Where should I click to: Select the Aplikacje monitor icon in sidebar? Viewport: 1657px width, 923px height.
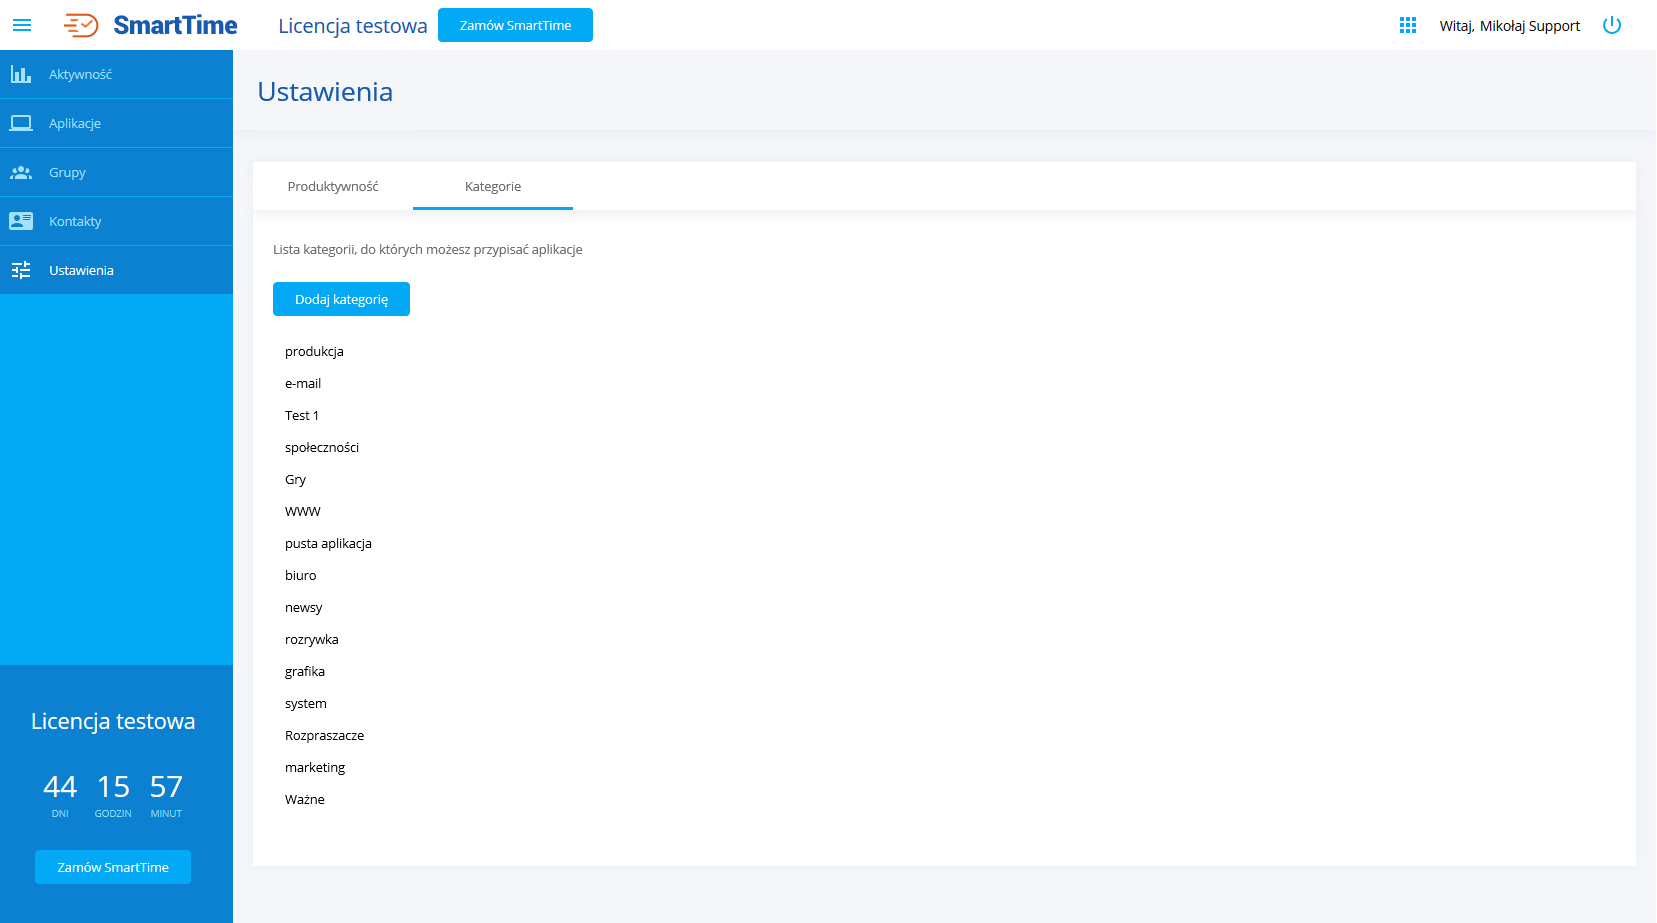(20, 122)
